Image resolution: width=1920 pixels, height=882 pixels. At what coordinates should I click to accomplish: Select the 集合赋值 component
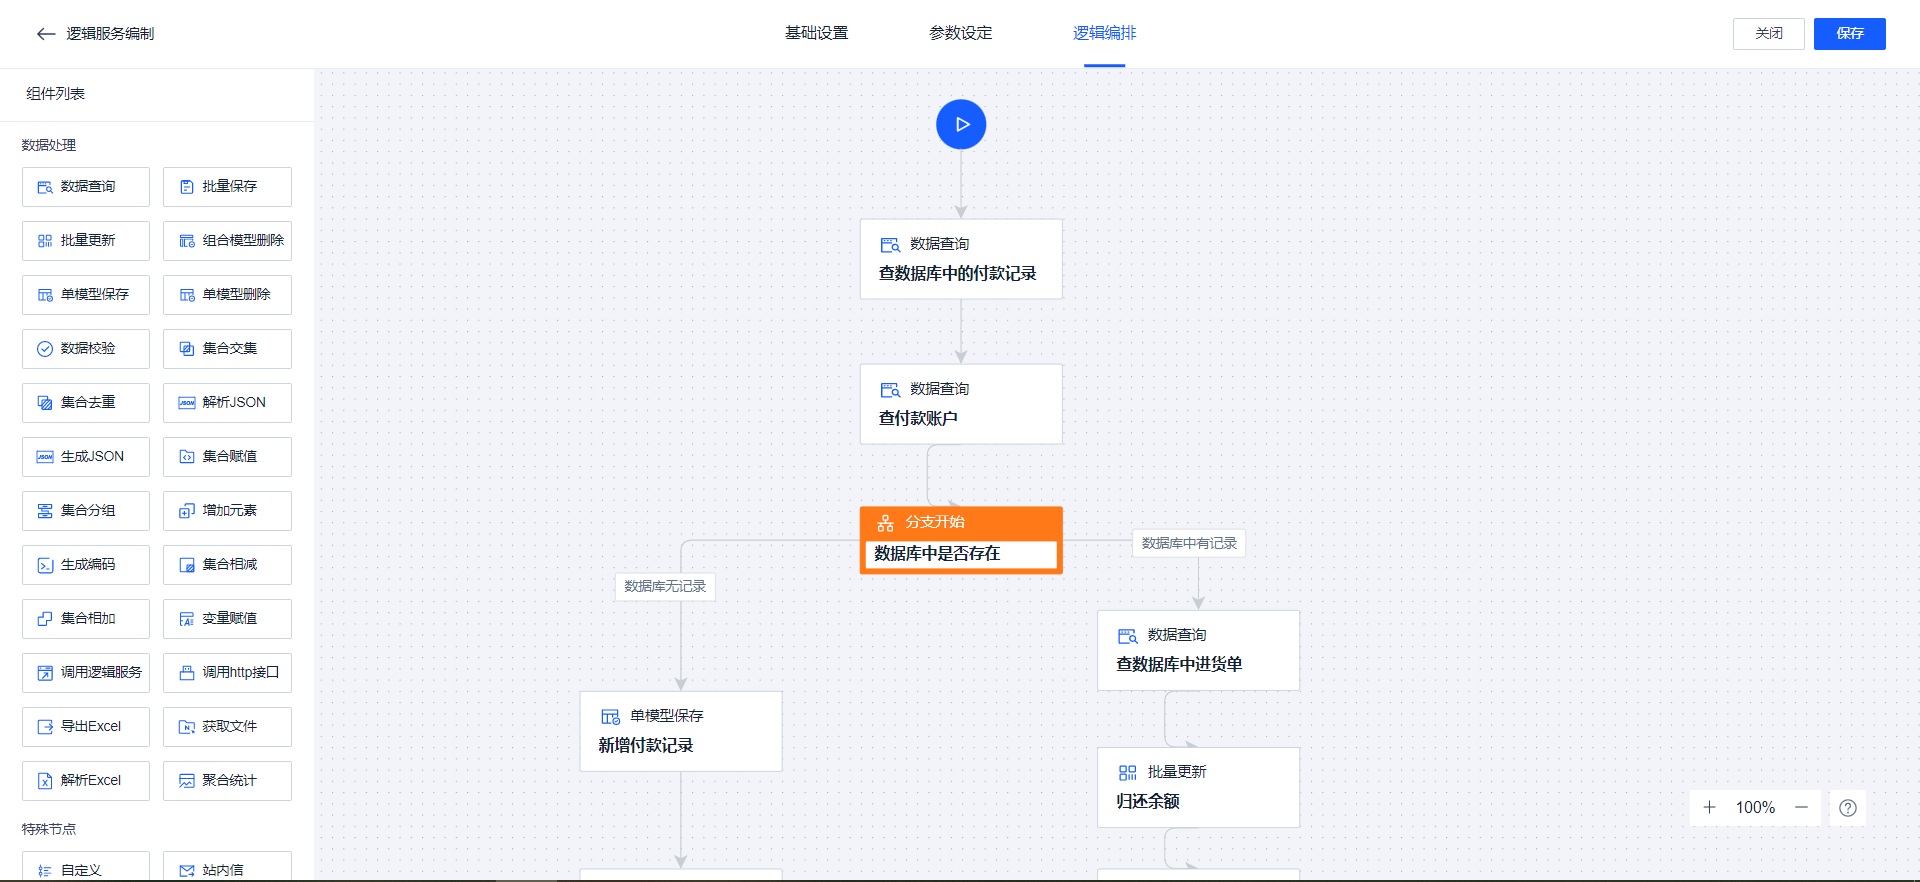227,457
